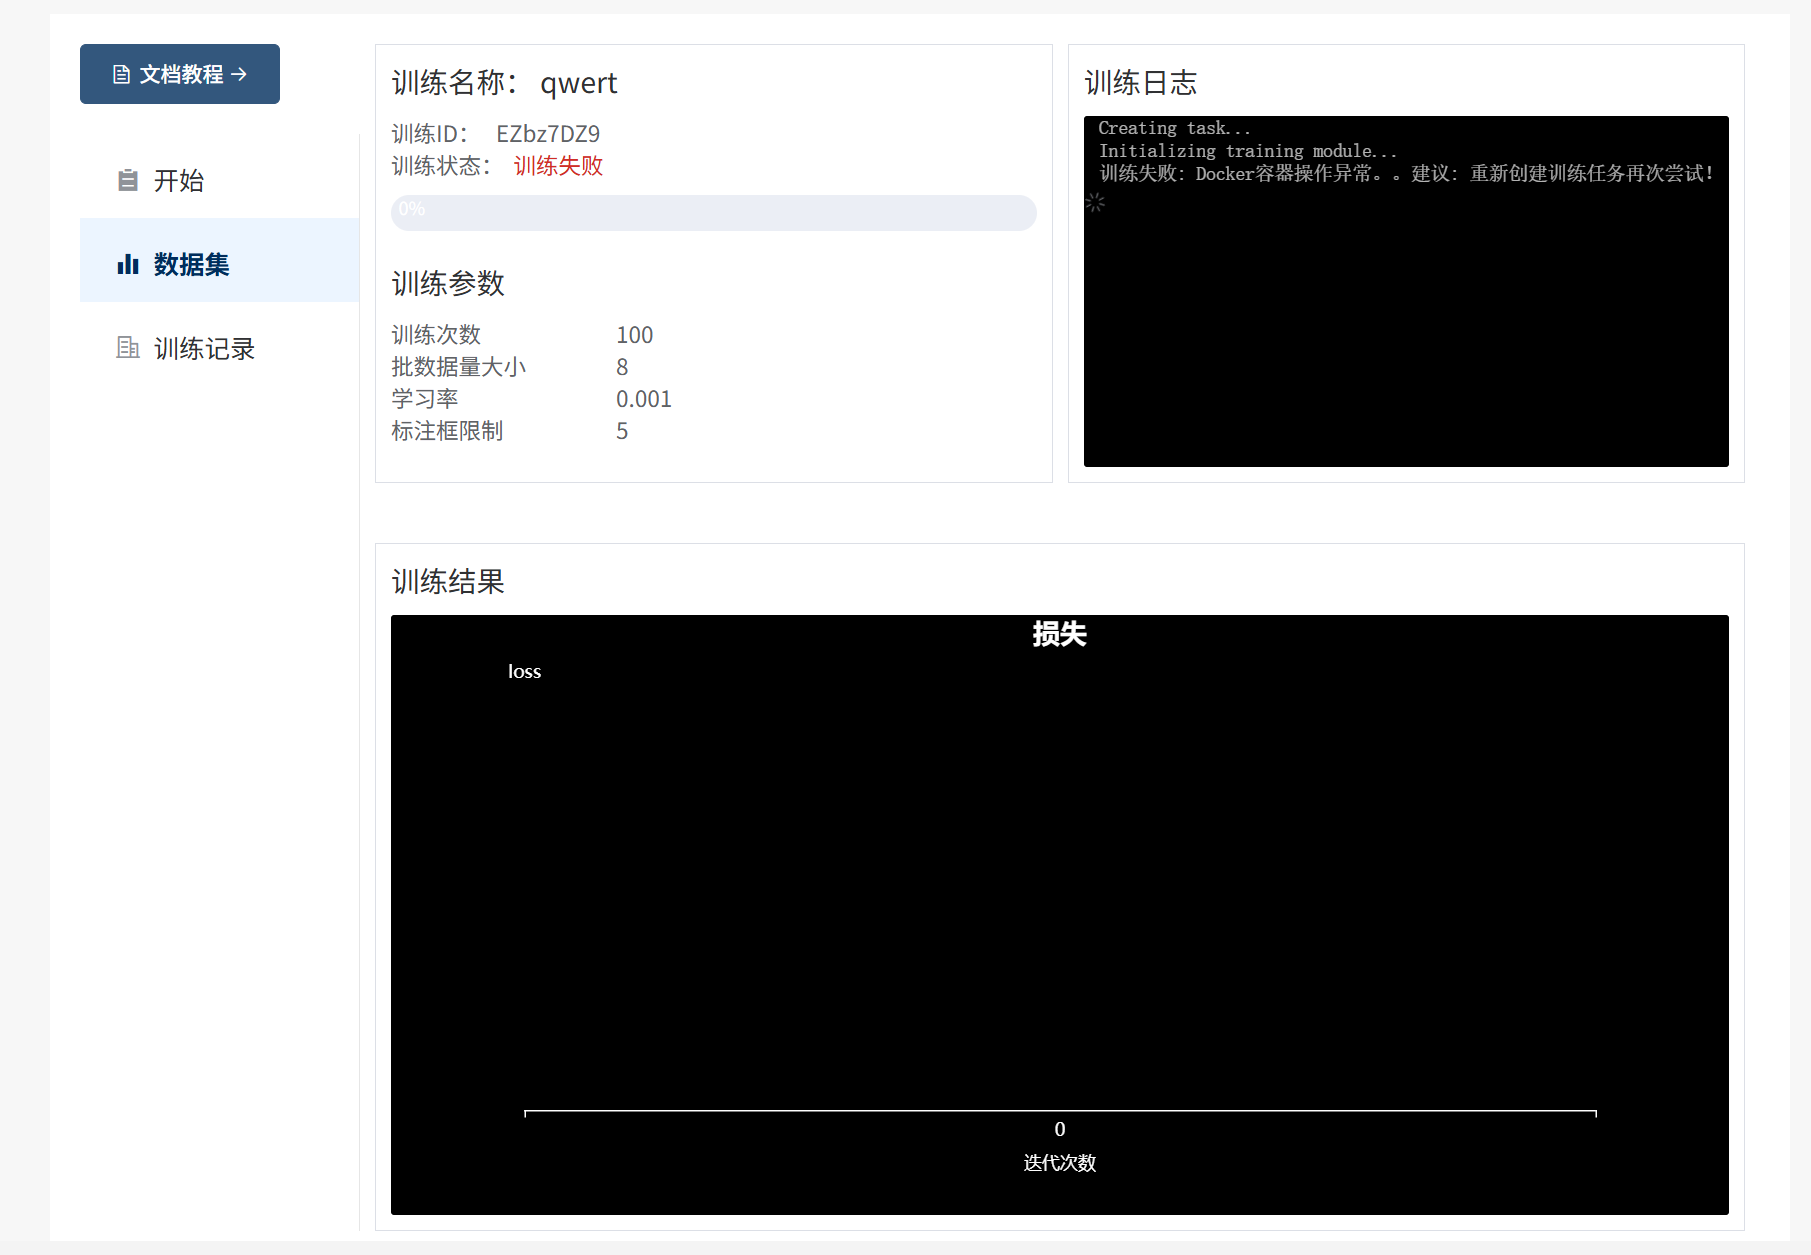Click the training name qwert
The width and height of the screenshot is (1811, 1255).
578,83
